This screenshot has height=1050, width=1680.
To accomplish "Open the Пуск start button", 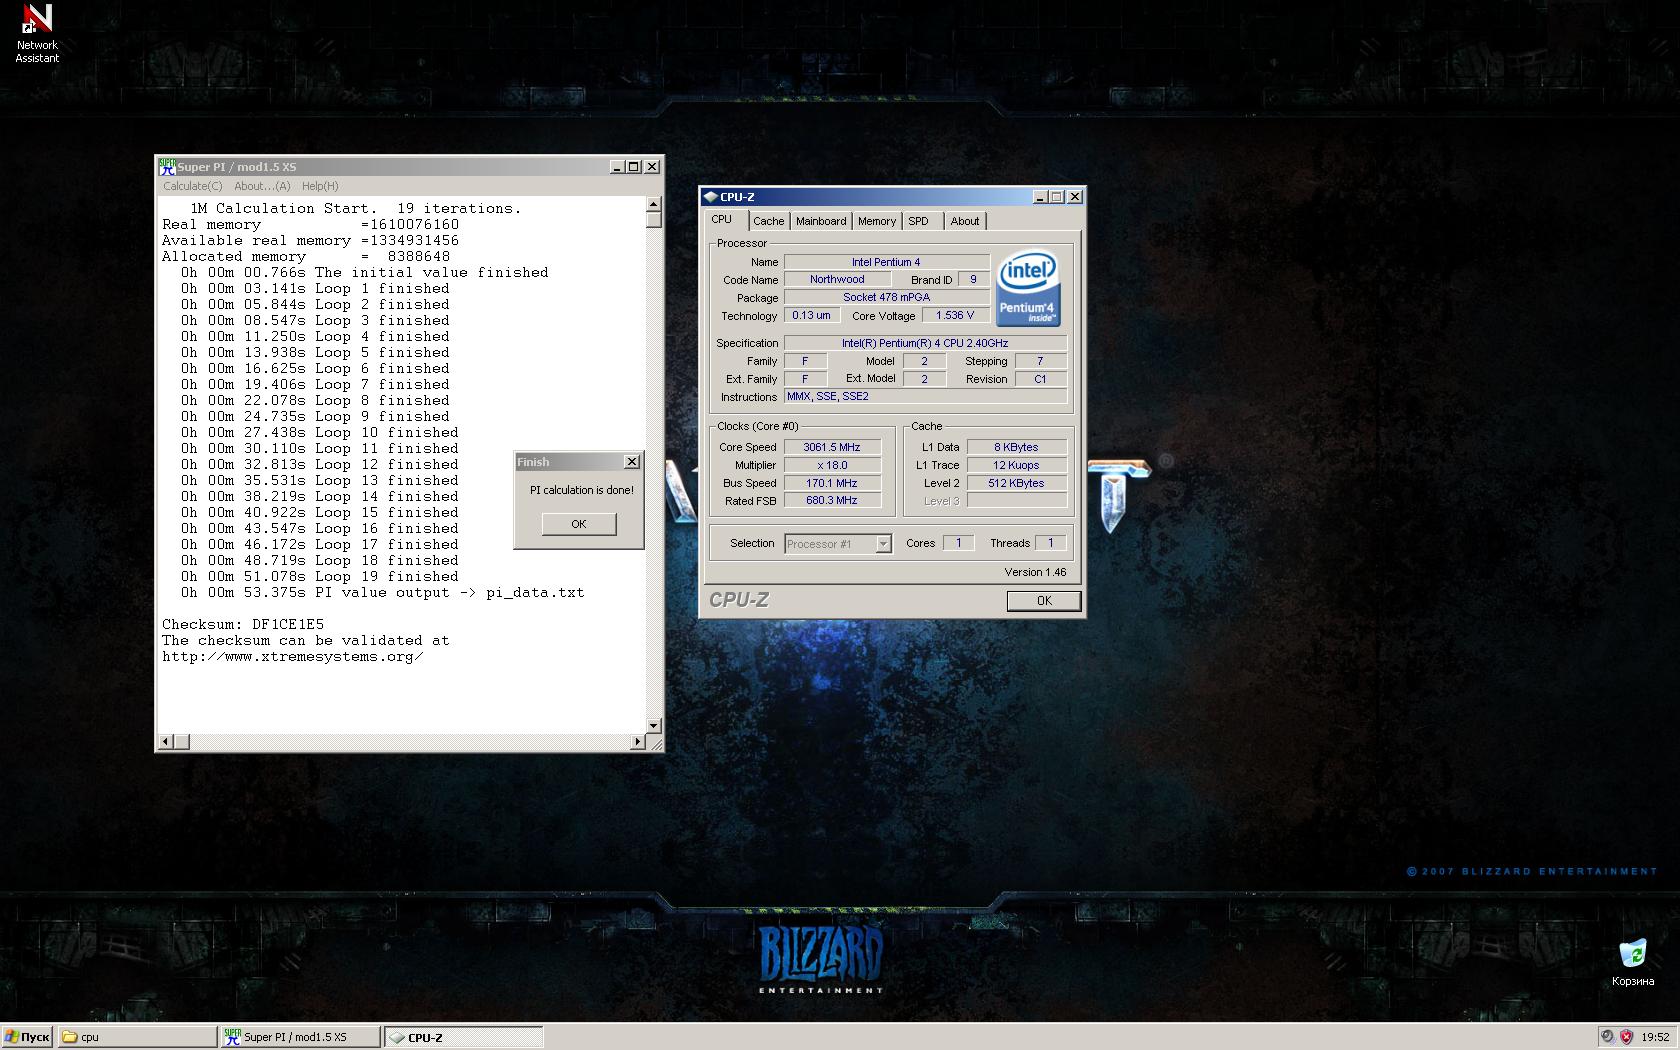I will pos(27,1037).
